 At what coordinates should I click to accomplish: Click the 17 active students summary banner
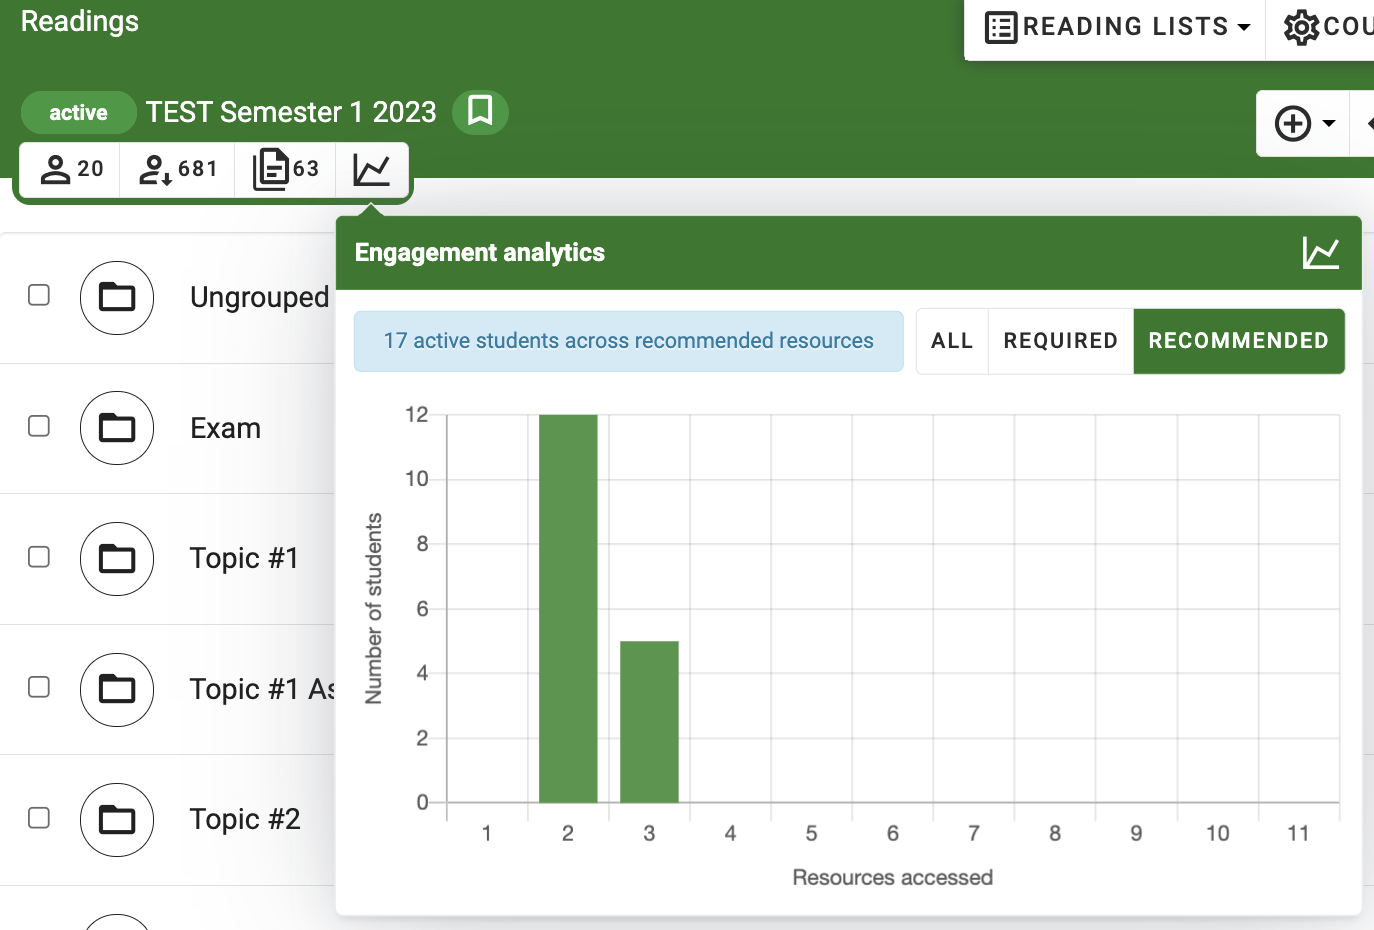pyautogui.click(x=628, y=341)
